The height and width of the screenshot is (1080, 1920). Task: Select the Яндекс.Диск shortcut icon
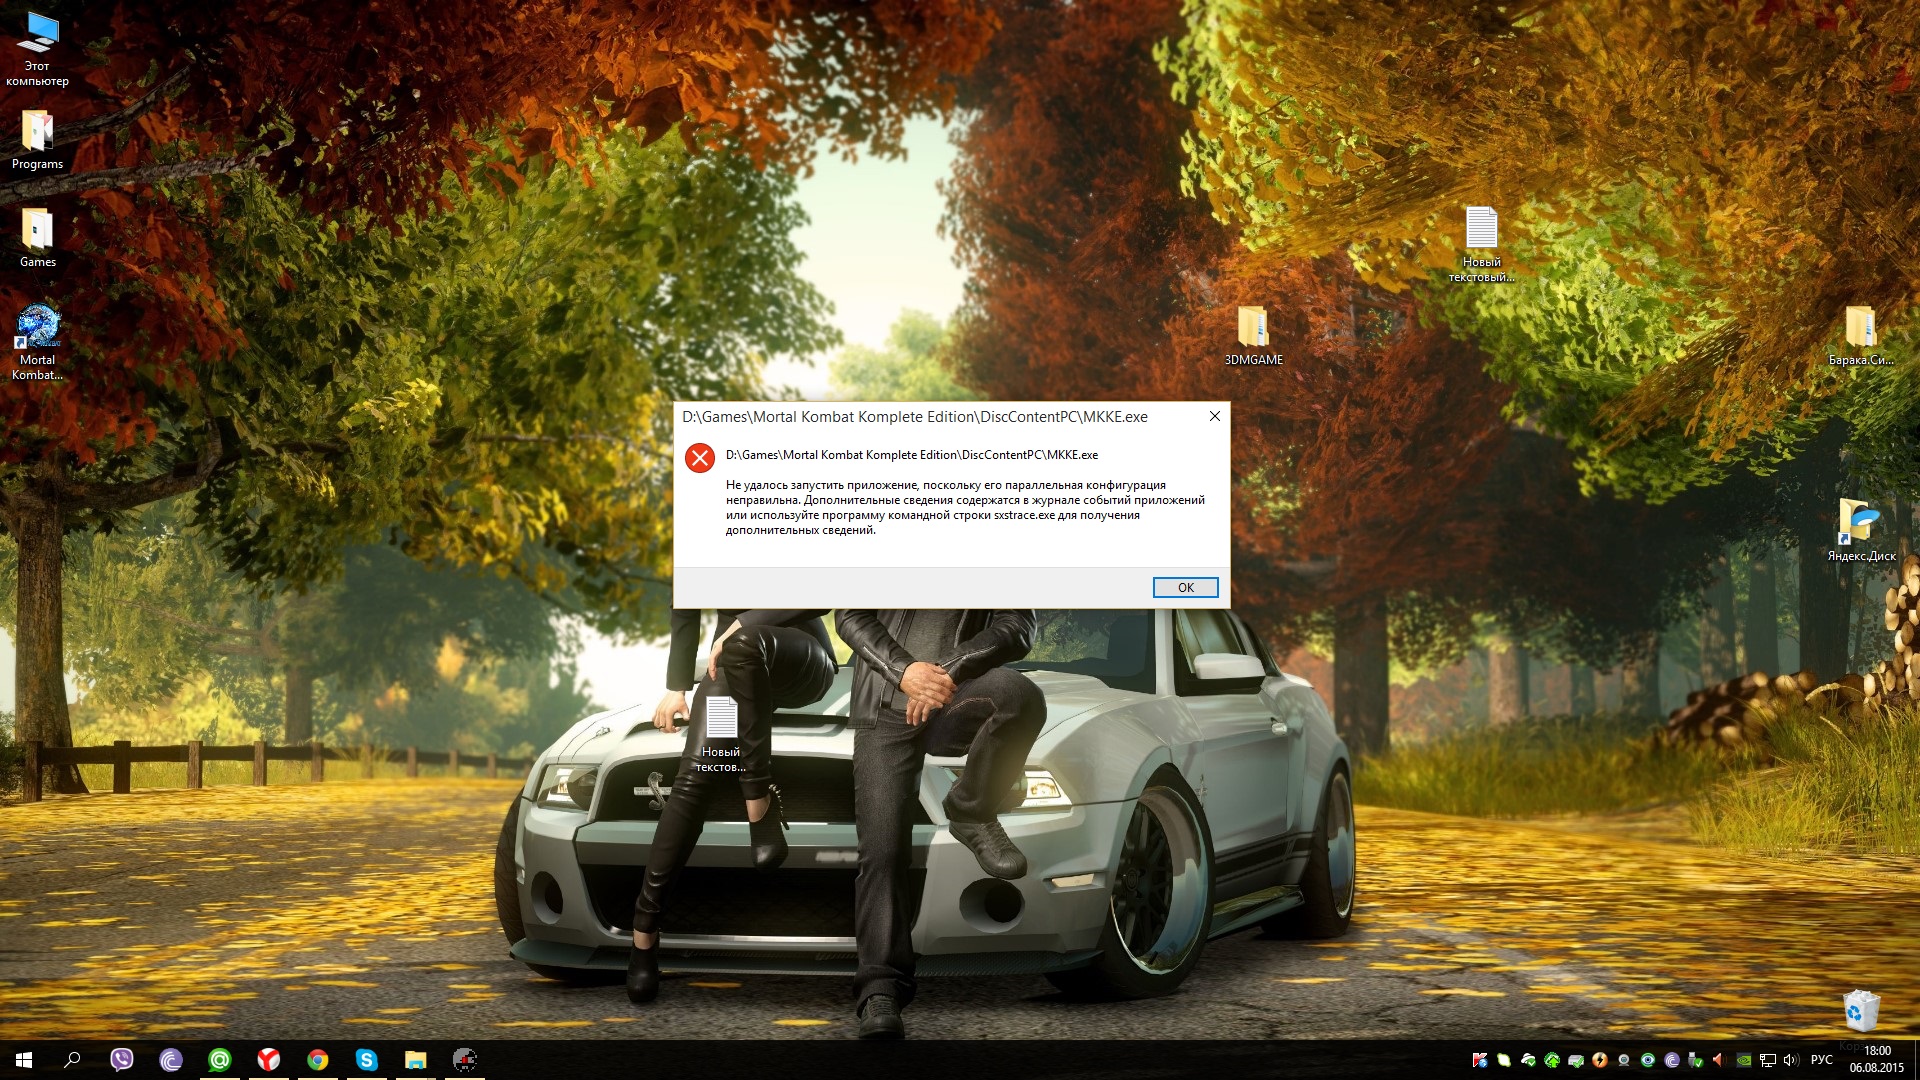[1860, 530]
